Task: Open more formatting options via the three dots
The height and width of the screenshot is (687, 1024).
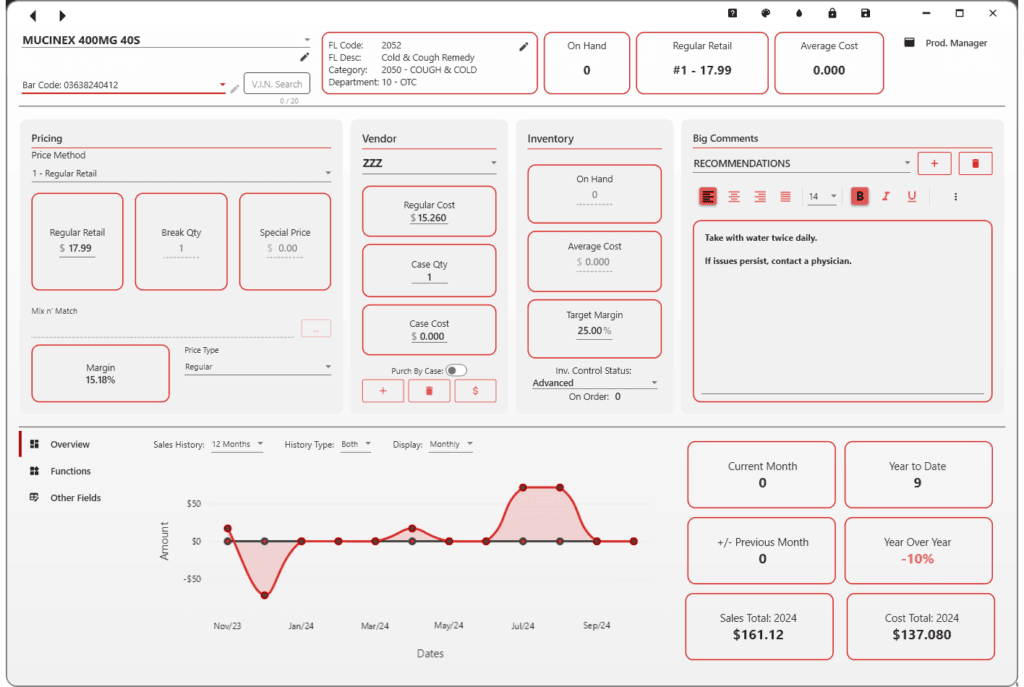Action: pos(955,197)
